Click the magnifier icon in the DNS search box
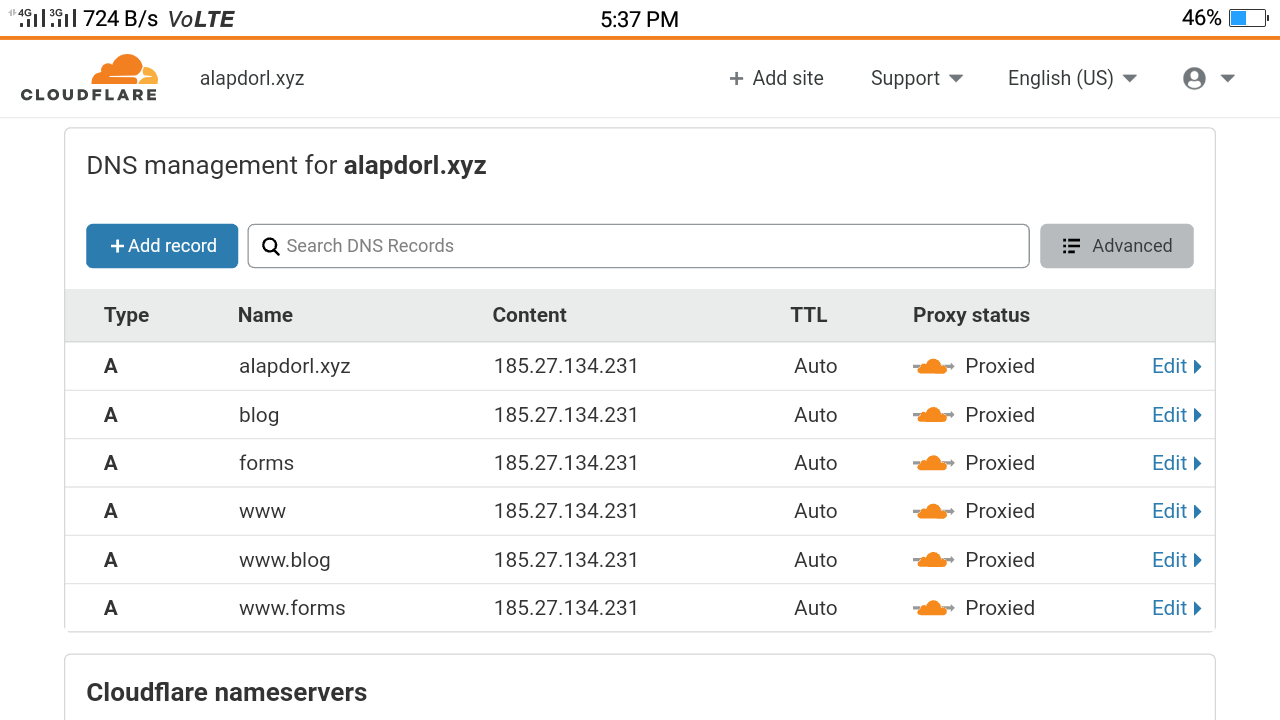The image size is (1280, 720). tap(269, 246)
